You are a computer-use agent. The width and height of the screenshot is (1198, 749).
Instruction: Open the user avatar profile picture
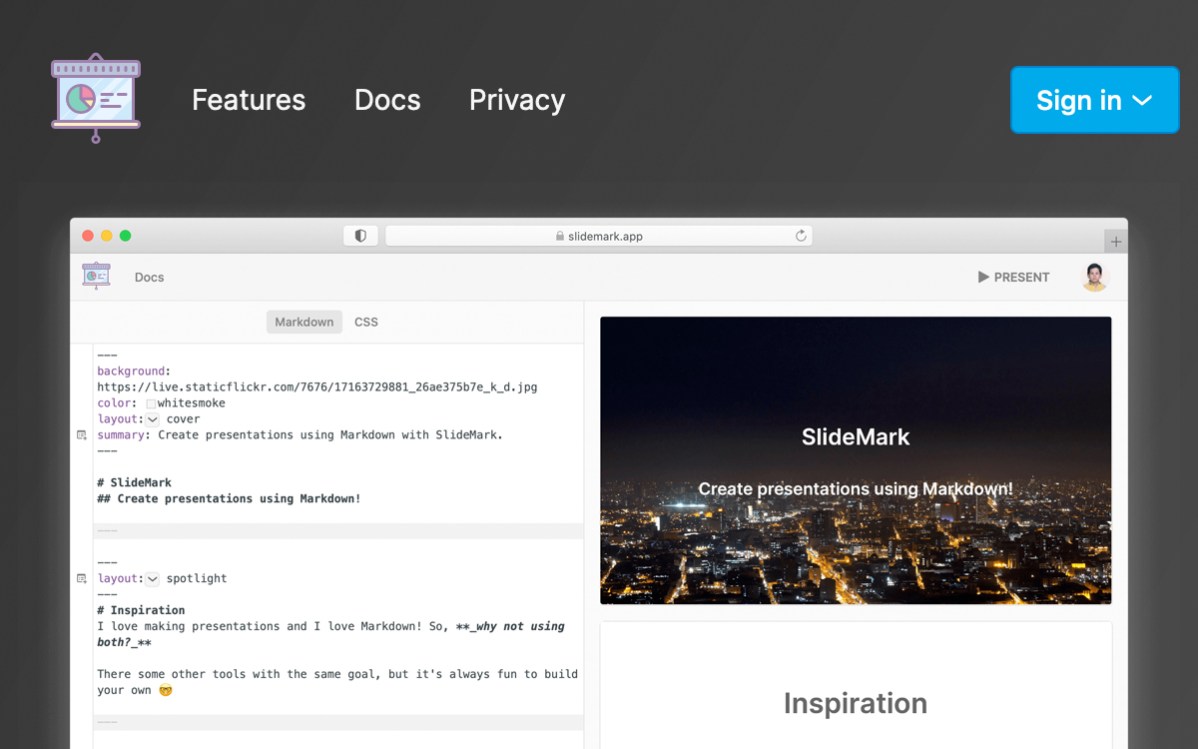(x=1095, y=277)
